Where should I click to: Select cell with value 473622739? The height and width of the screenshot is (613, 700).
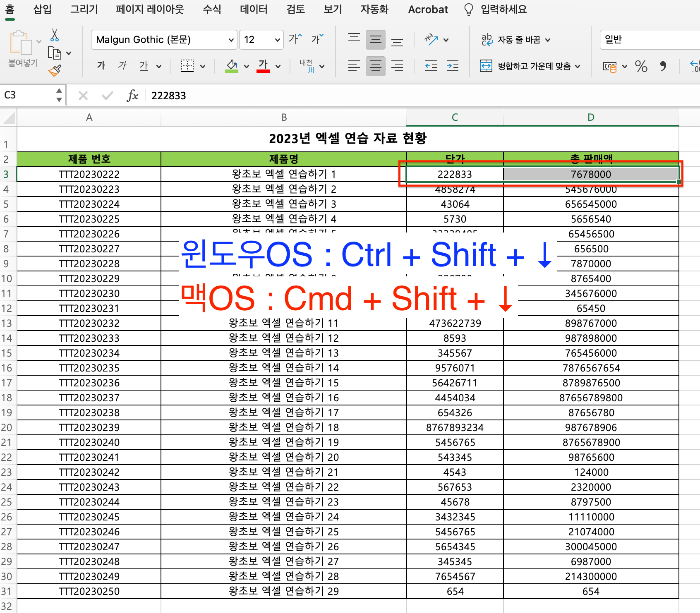pyautogui.click(x=455, y=323)
